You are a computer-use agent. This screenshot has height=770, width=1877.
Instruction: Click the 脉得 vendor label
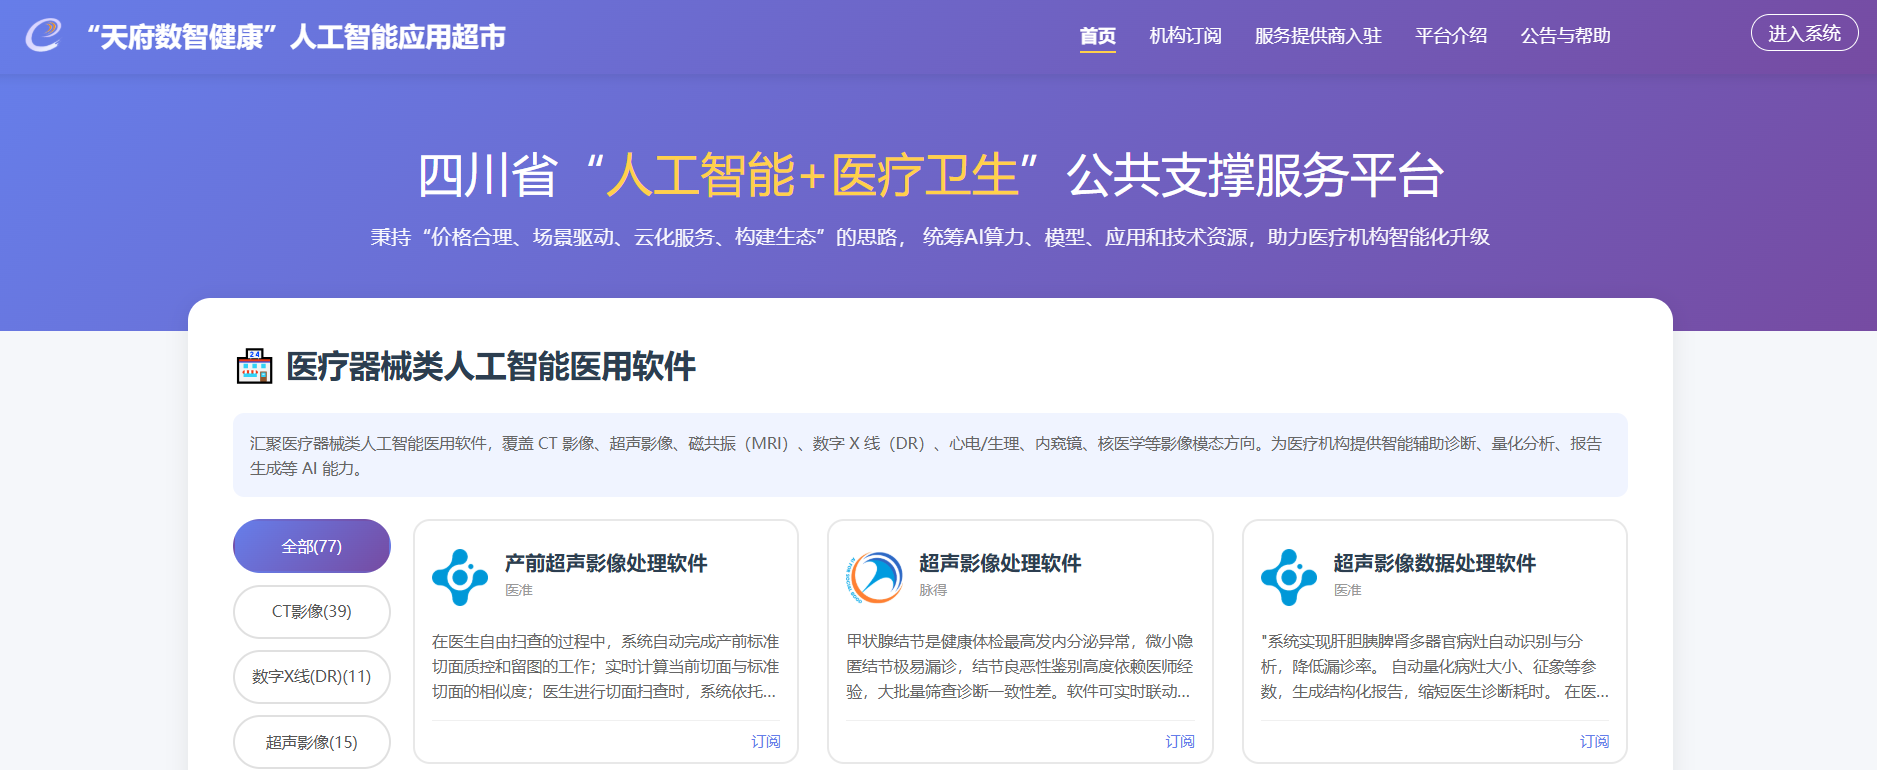pyautogui.click(x=933, y=590)
